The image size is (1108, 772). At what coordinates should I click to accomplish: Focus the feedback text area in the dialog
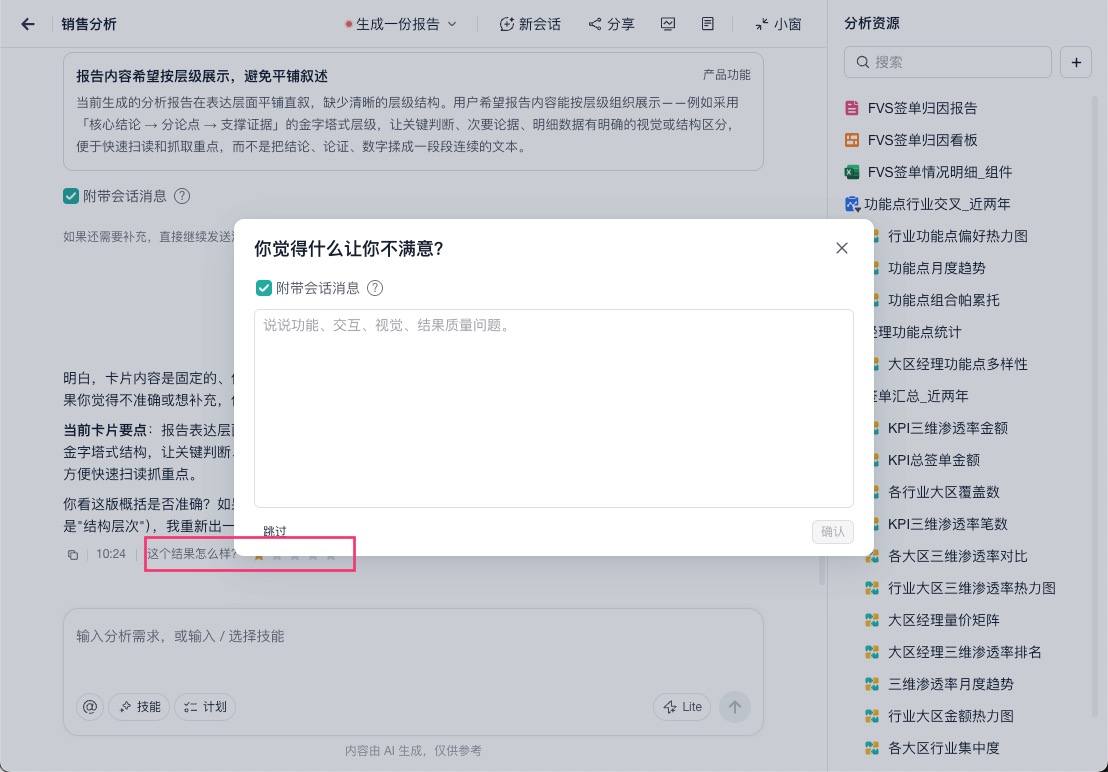[553, 408]
